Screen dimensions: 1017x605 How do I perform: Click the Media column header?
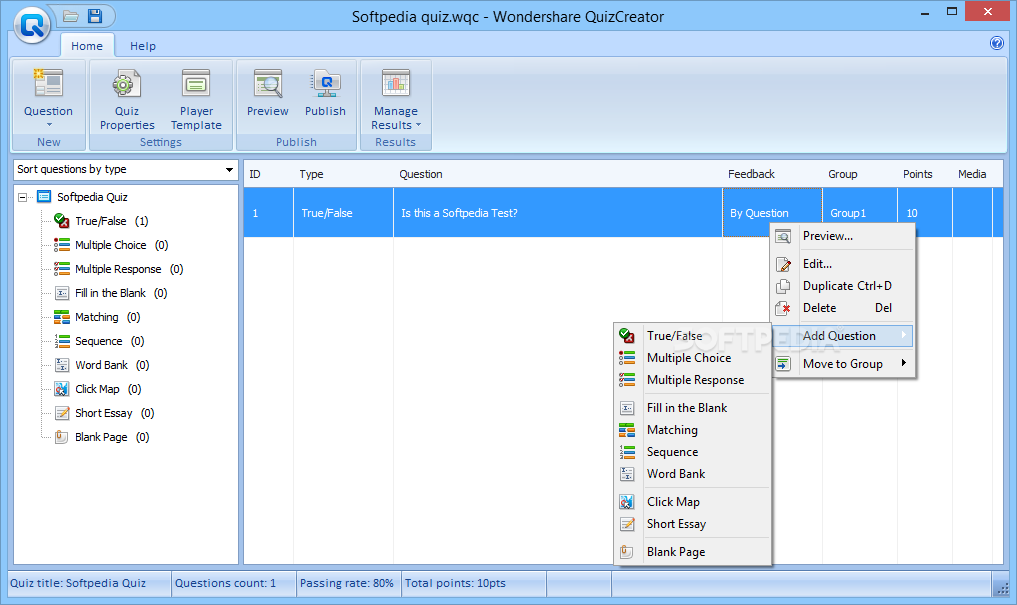point(973,174)
